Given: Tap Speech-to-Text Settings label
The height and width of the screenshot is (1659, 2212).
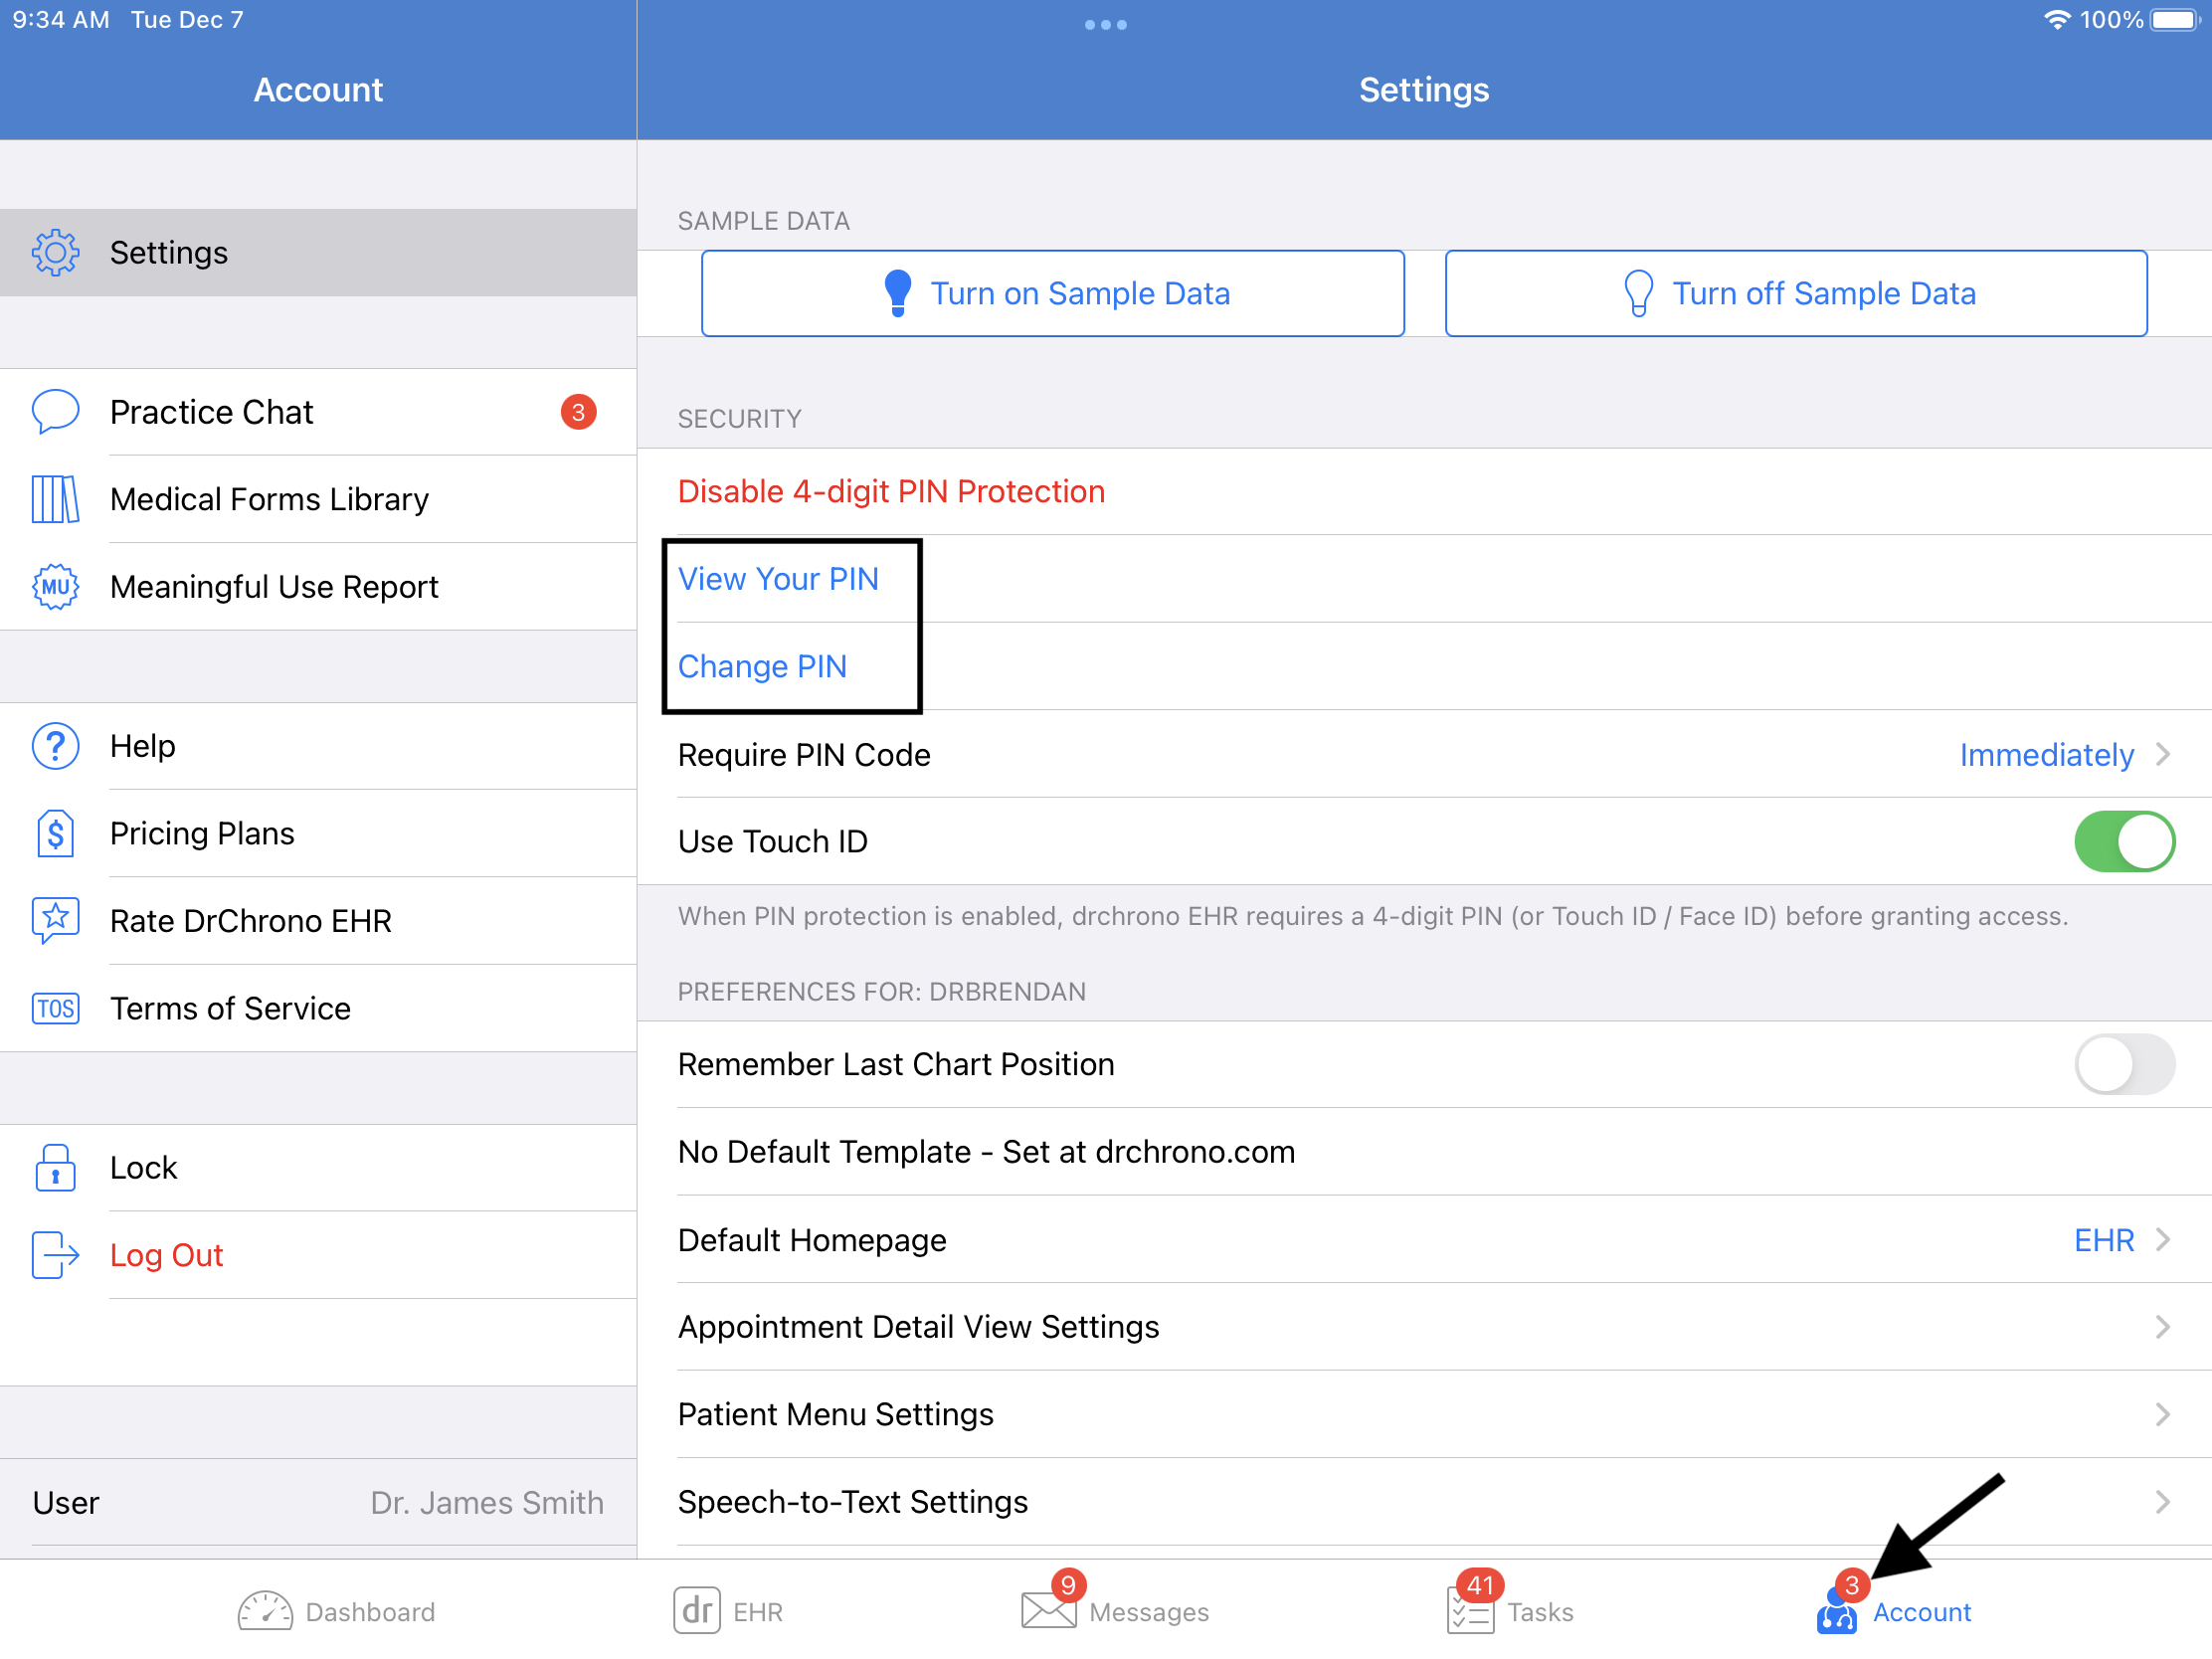Looking at the screenshot, I should (x=852, y=1502).
